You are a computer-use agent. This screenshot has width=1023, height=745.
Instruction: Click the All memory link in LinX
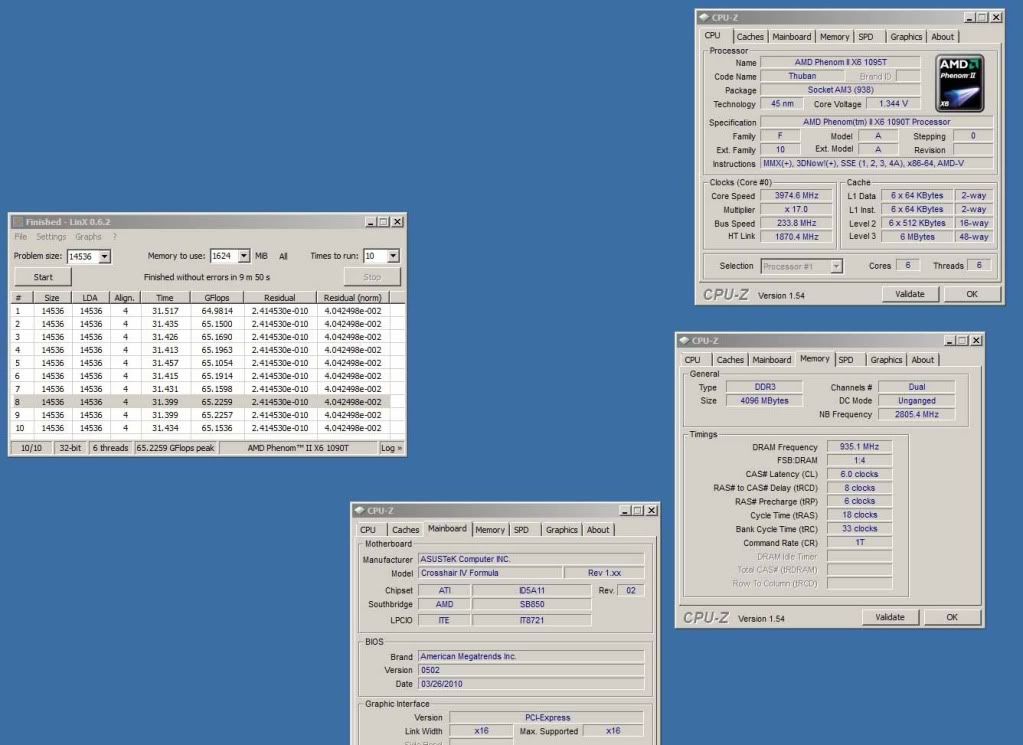pos(283,256)
